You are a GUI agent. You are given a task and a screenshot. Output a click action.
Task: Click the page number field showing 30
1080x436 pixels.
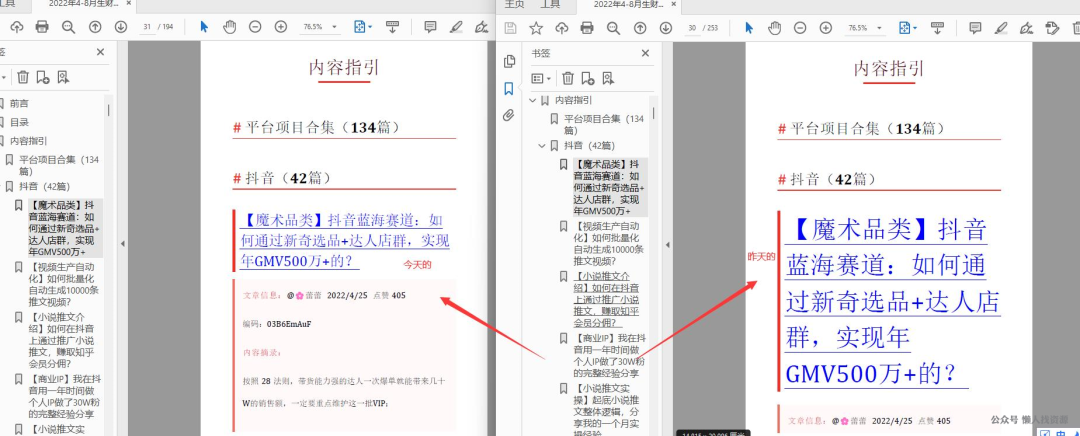(692, 28)
